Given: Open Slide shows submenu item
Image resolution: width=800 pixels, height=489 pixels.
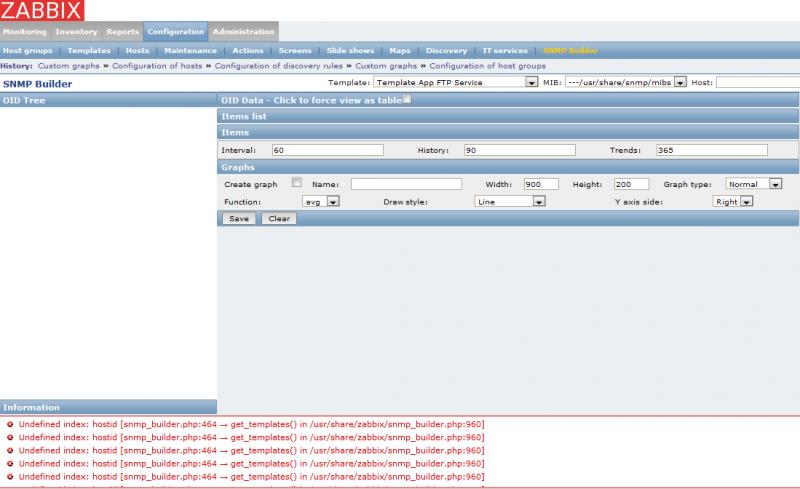Looking at the screenshot, I should point(350,51).
